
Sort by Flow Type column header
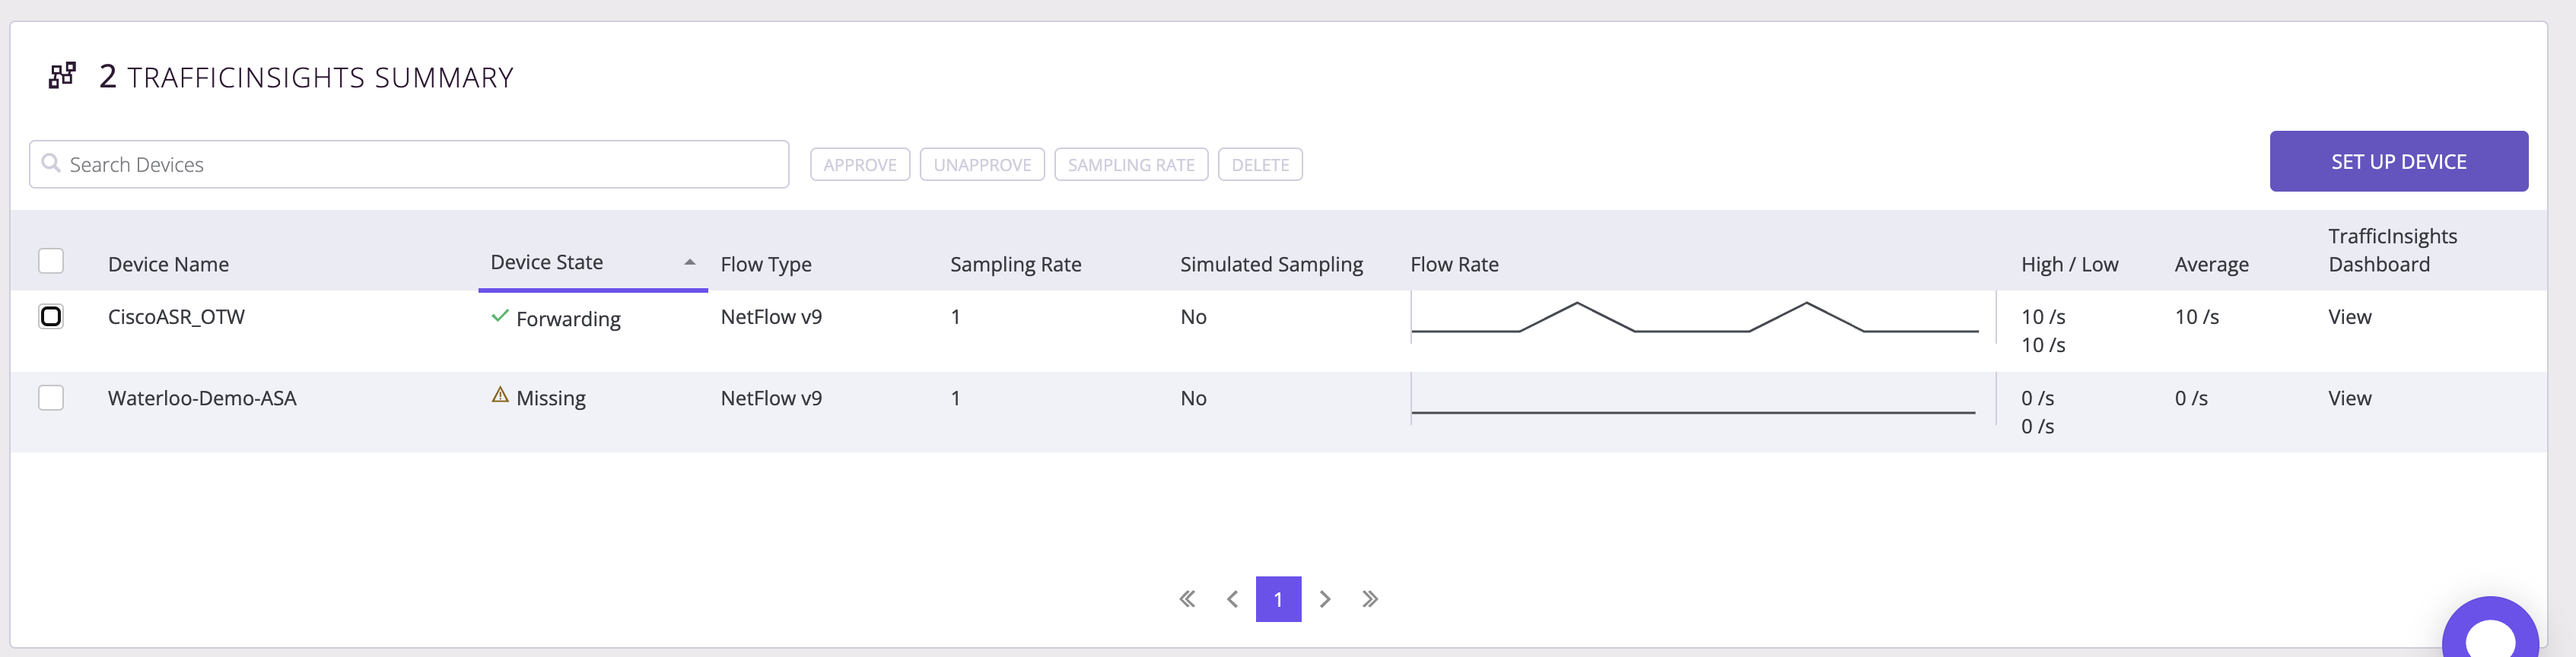(766, 264)
